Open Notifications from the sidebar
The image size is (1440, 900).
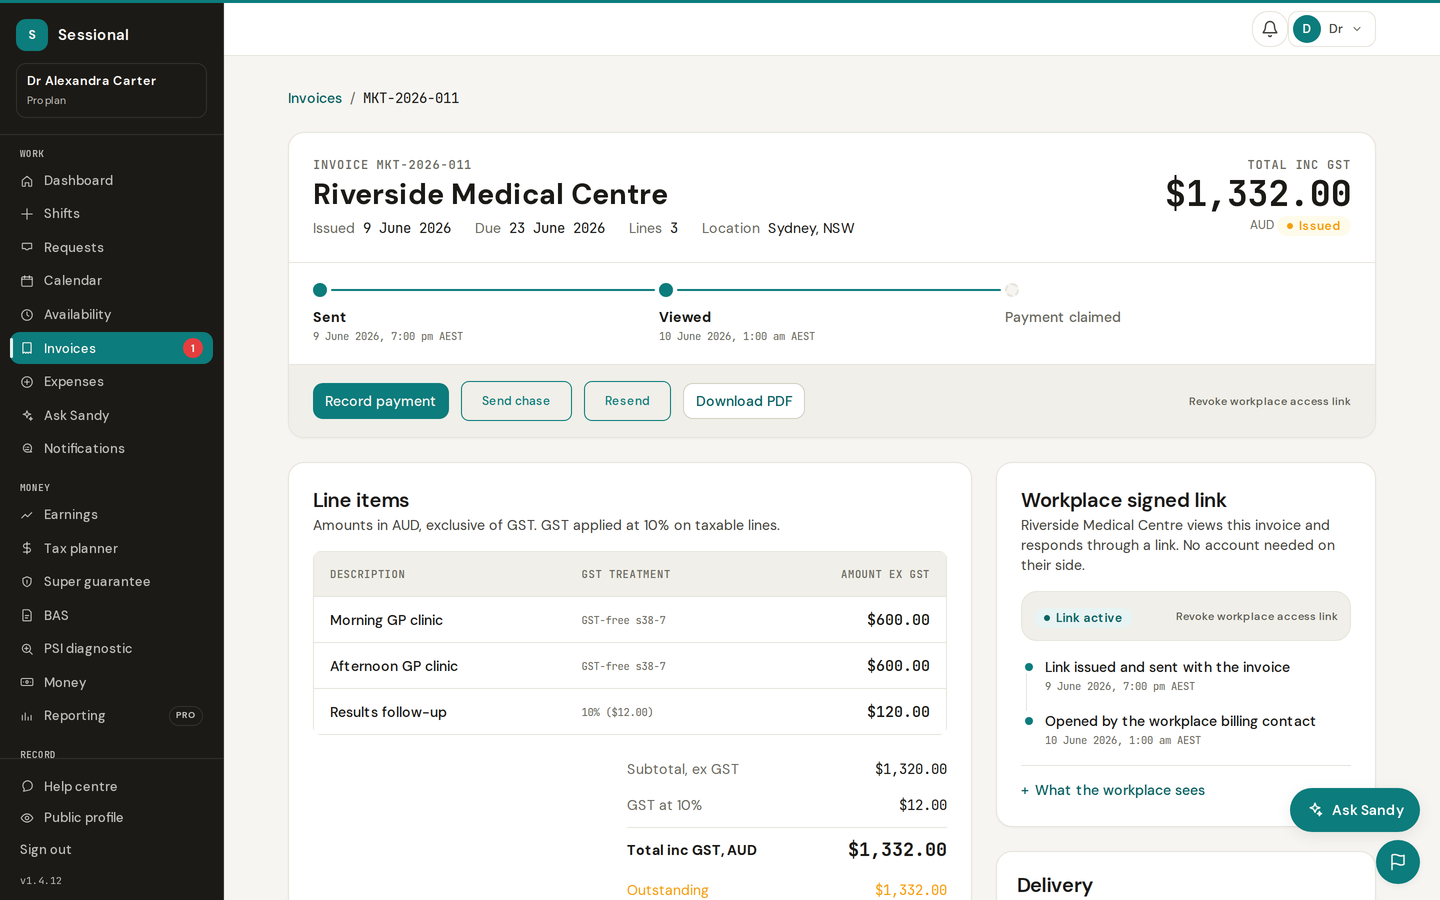coord(111,449)
